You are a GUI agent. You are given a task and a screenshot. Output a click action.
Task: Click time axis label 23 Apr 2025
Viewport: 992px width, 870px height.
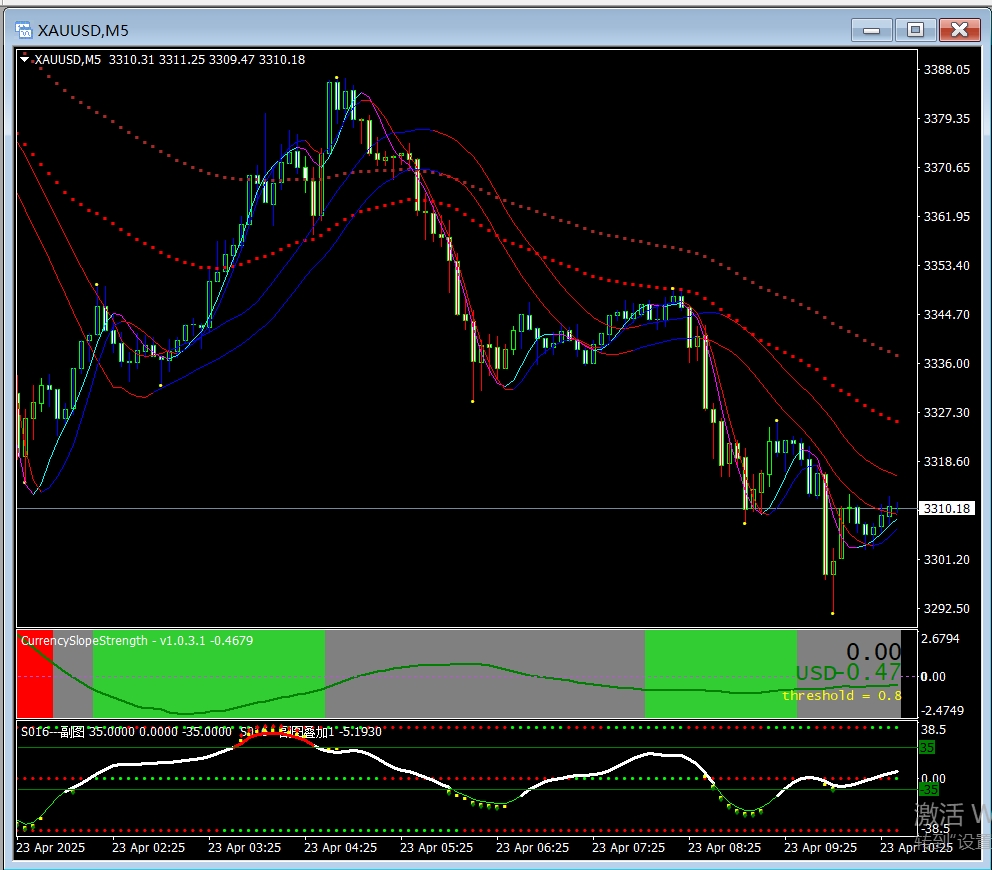tap(51, 848)
